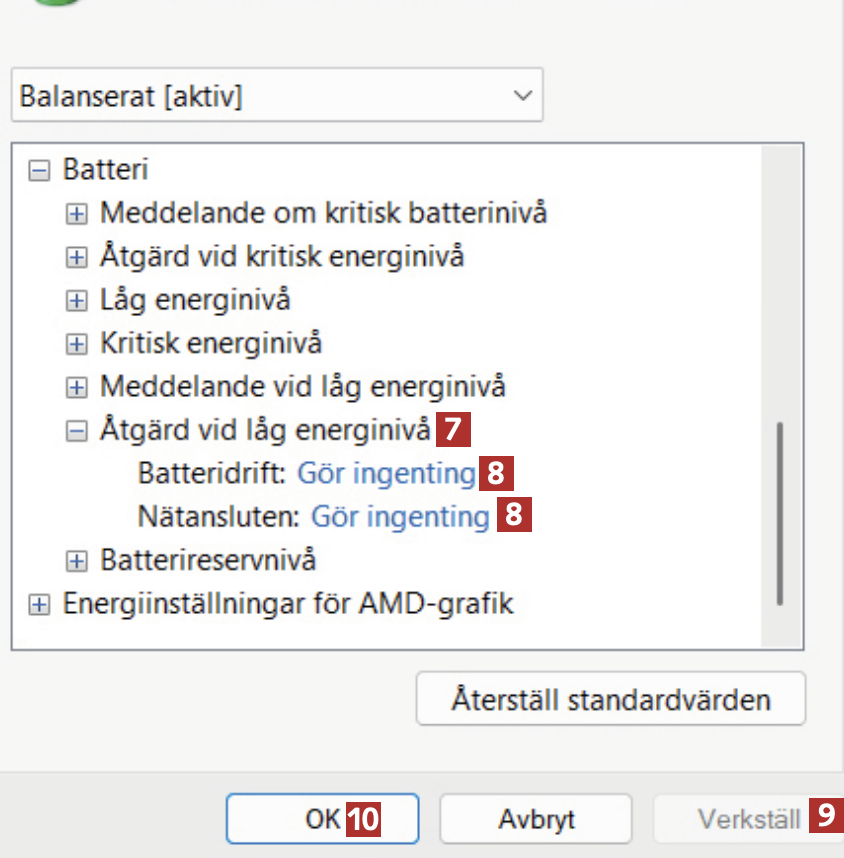Collapse the Batteri tree node minus icon
Viewport: 844px width, 858px height.
[39, 170]
